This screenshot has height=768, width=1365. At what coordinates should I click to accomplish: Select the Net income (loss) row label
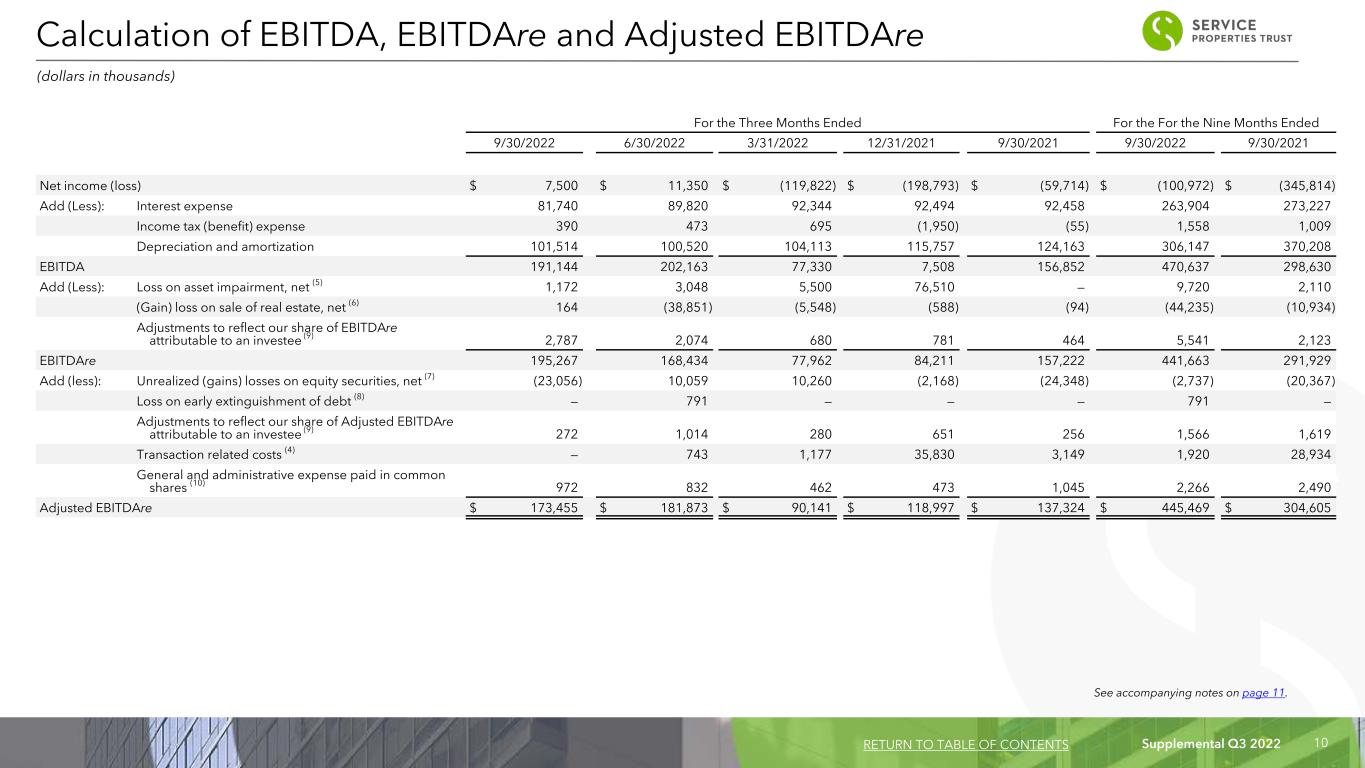pyautogui.click(x=90, y=185)
